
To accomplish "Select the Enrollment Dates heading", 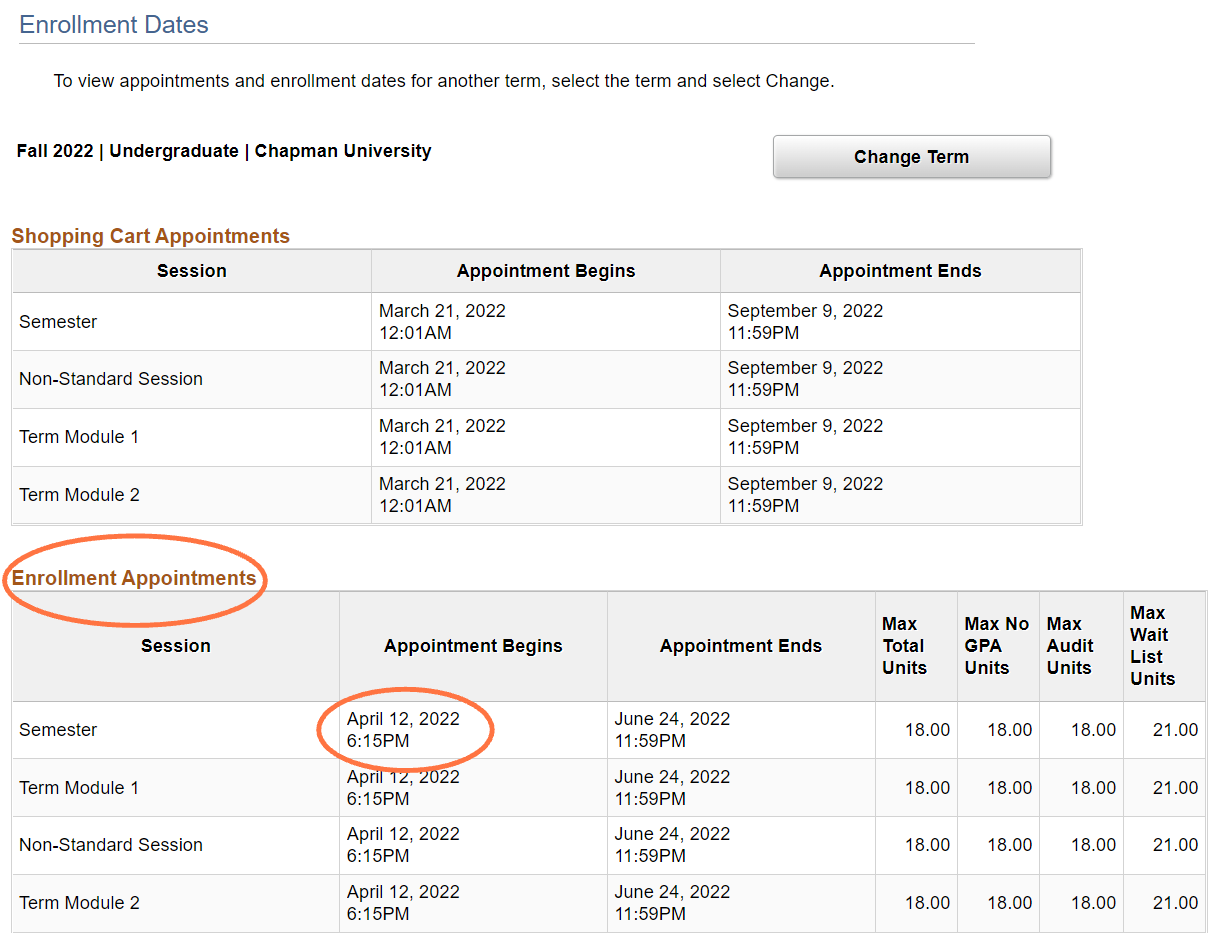I will pos(114,25).
